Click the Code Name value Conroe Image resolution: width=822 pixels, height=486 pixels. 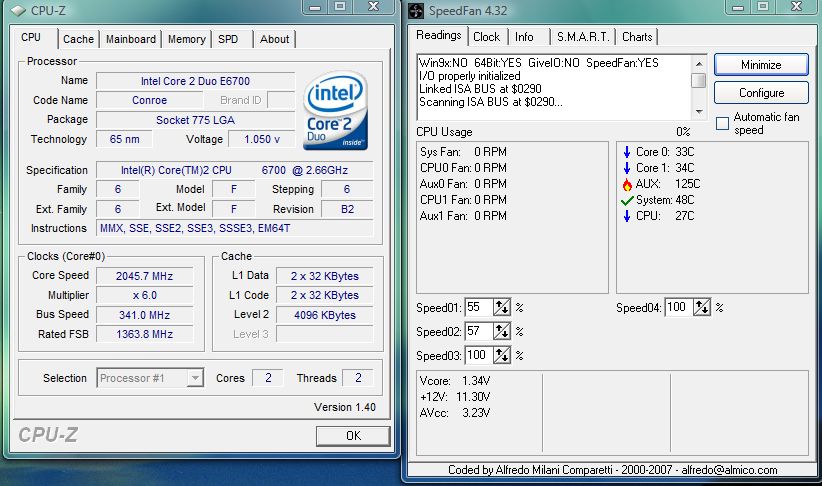(149, 100)
